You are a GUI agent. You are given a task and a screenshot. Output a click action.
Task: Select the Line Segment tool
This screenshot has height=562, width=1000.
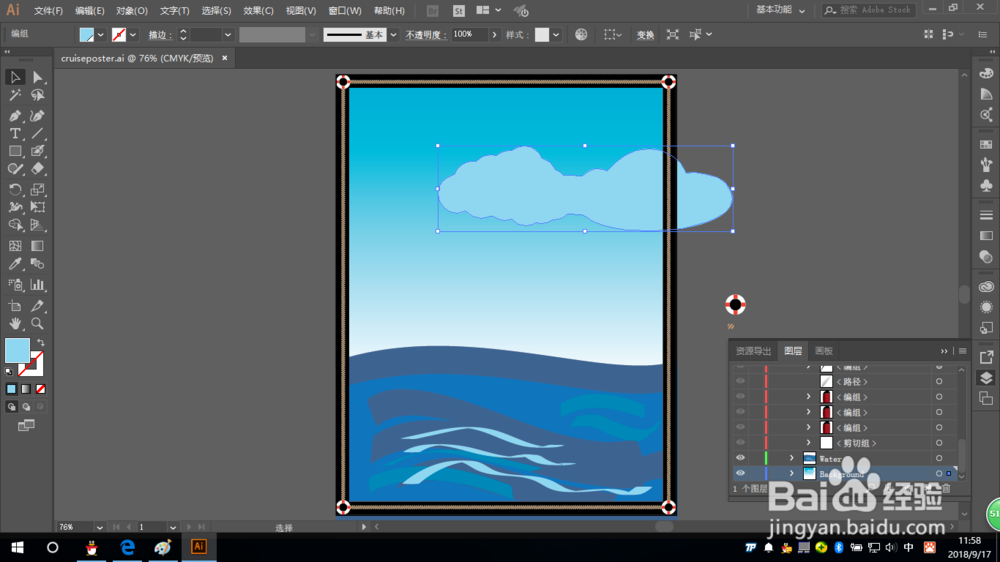point(38,133)
